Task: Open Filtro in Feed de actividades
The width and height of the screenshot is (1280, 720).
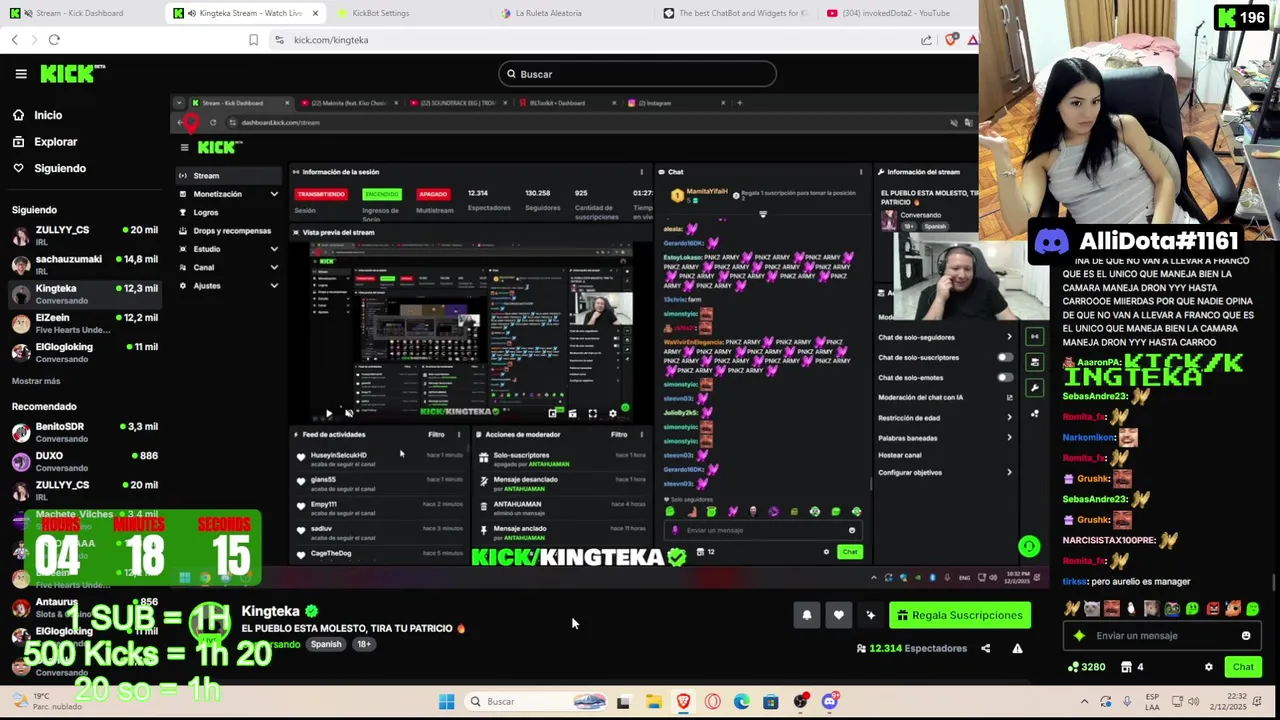Action: pyautogui.click(x=437, y=434)
